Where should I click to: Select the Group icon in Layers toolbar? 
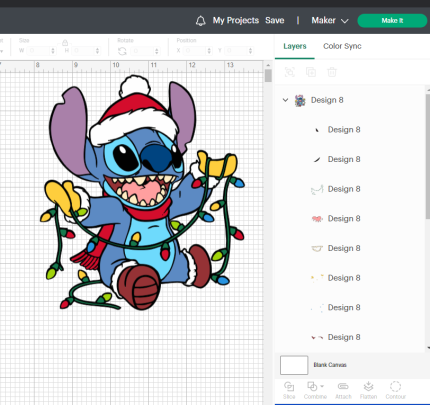pos(290,72)
